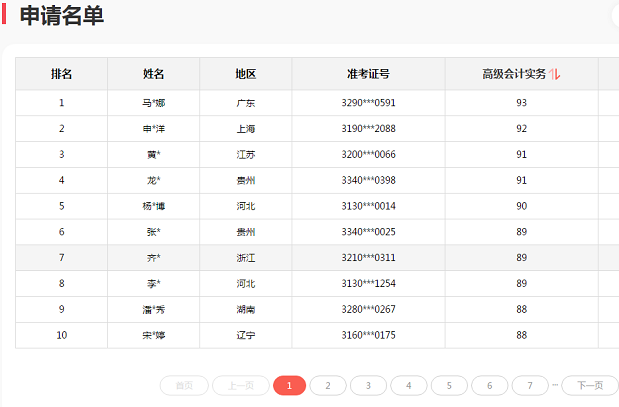Screen dimensions: 619x407
Task: Click exam number 3290***0591
Action: (x=368, y=103)
